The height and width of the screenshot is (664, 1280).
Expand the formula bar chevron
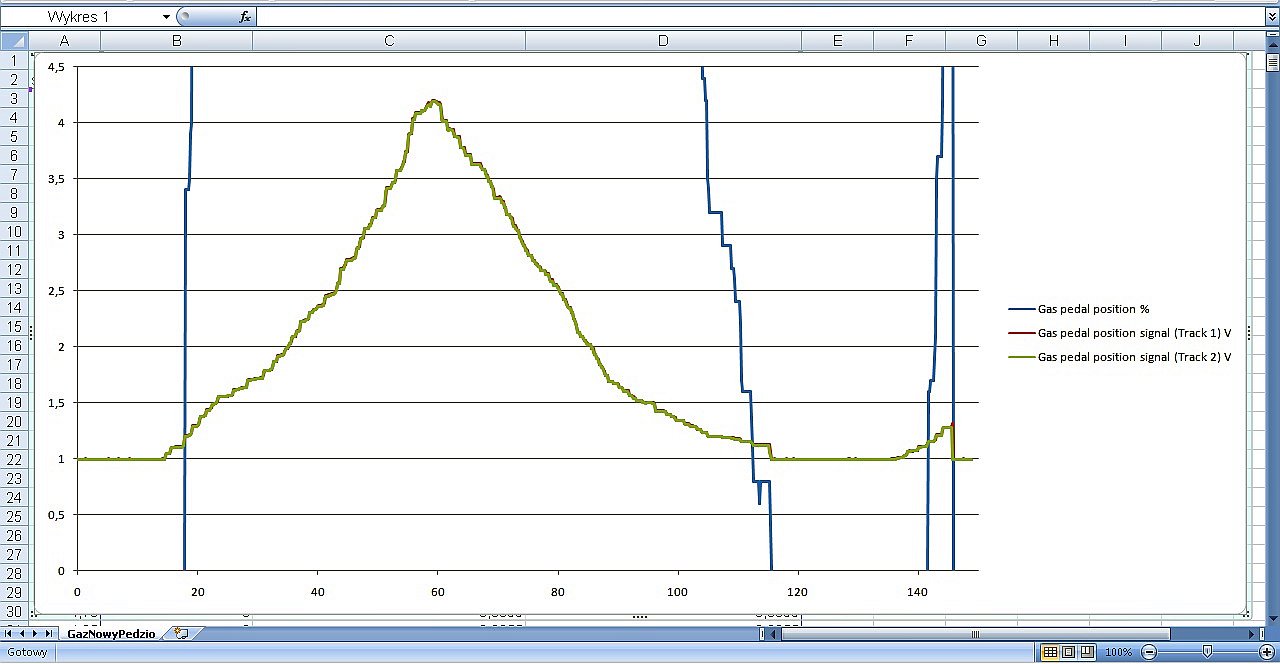pyautogui.click(x=1271, y=17)
